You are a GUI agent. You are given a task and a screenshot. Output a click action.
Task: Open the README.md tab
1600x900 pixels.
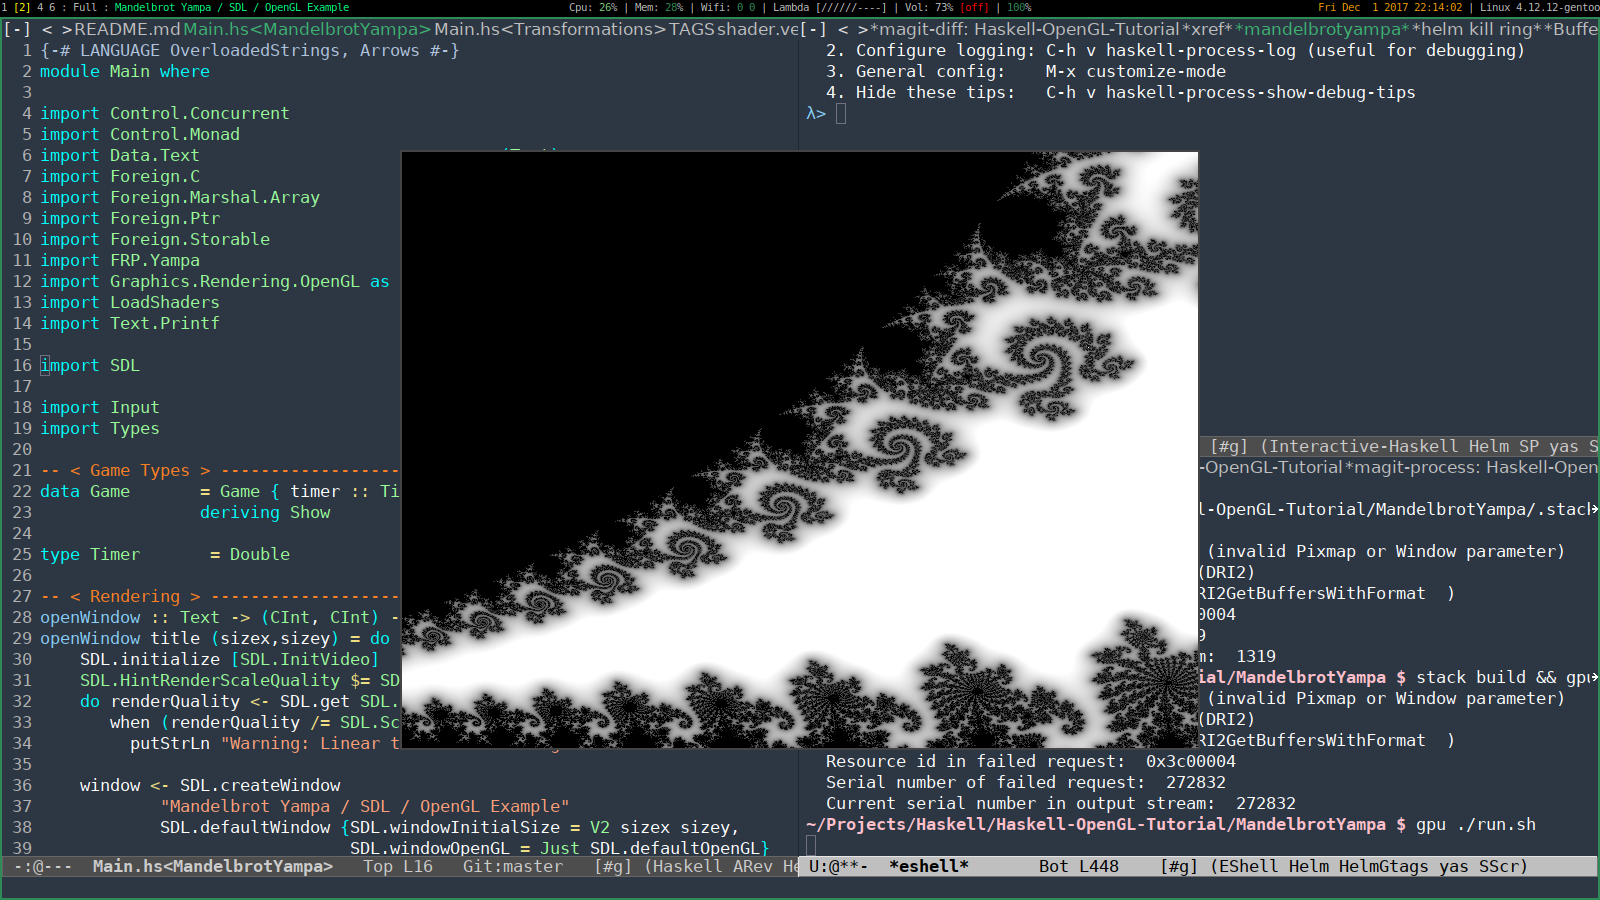tap(127, 30)
